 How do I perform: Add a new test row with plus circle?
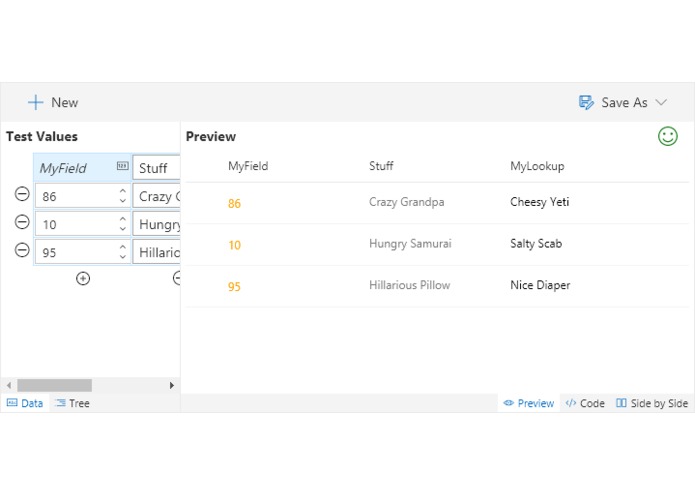pos(83,278)
